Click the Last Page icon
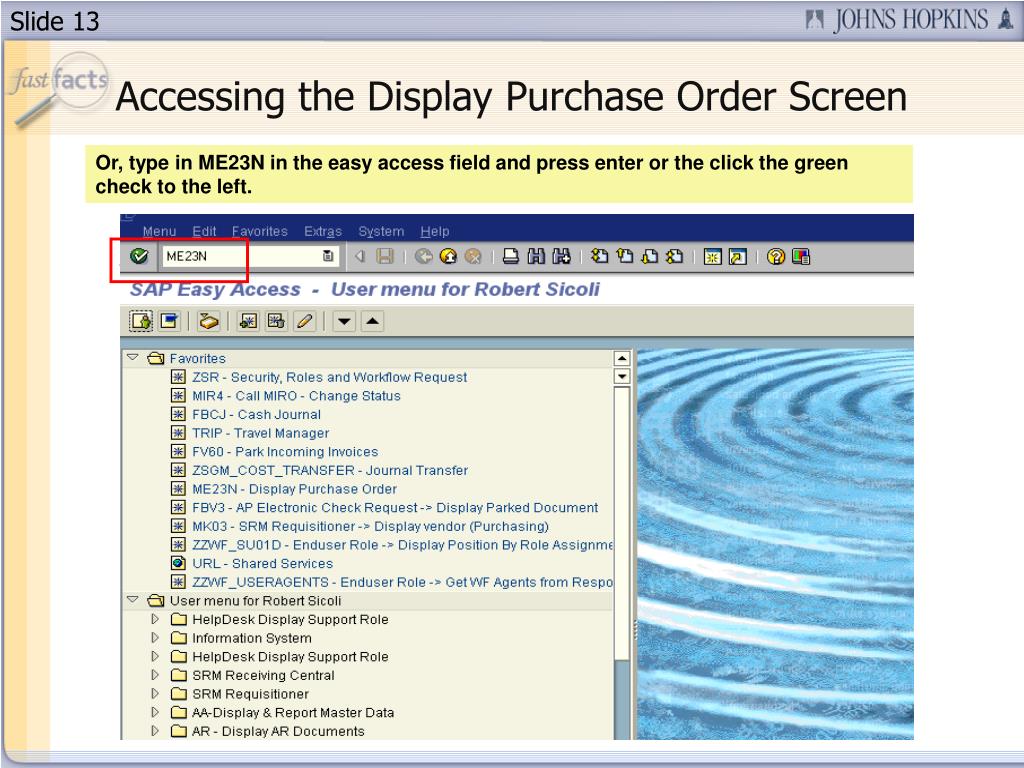The height and width of the screenshot is (768, 1024). tap(674, 257)
